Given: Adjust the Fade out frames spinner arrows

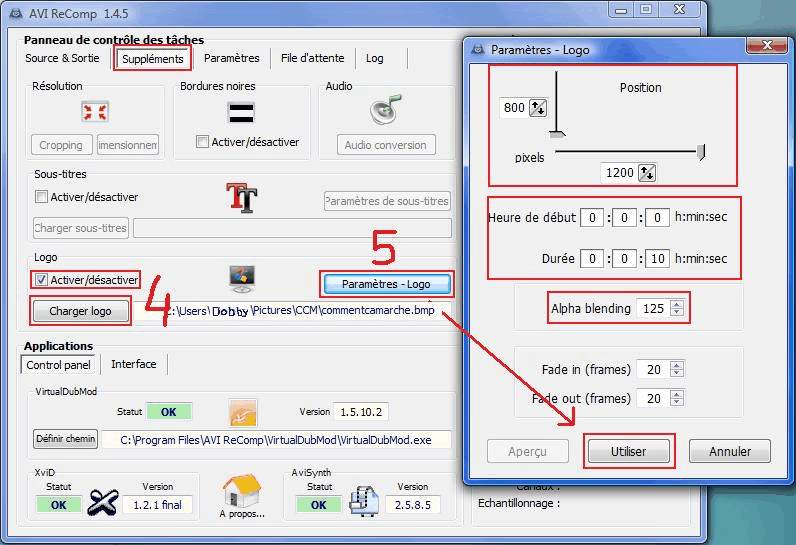Looking at the screenshot, I should pyautogui.click(x=677, y=398).
